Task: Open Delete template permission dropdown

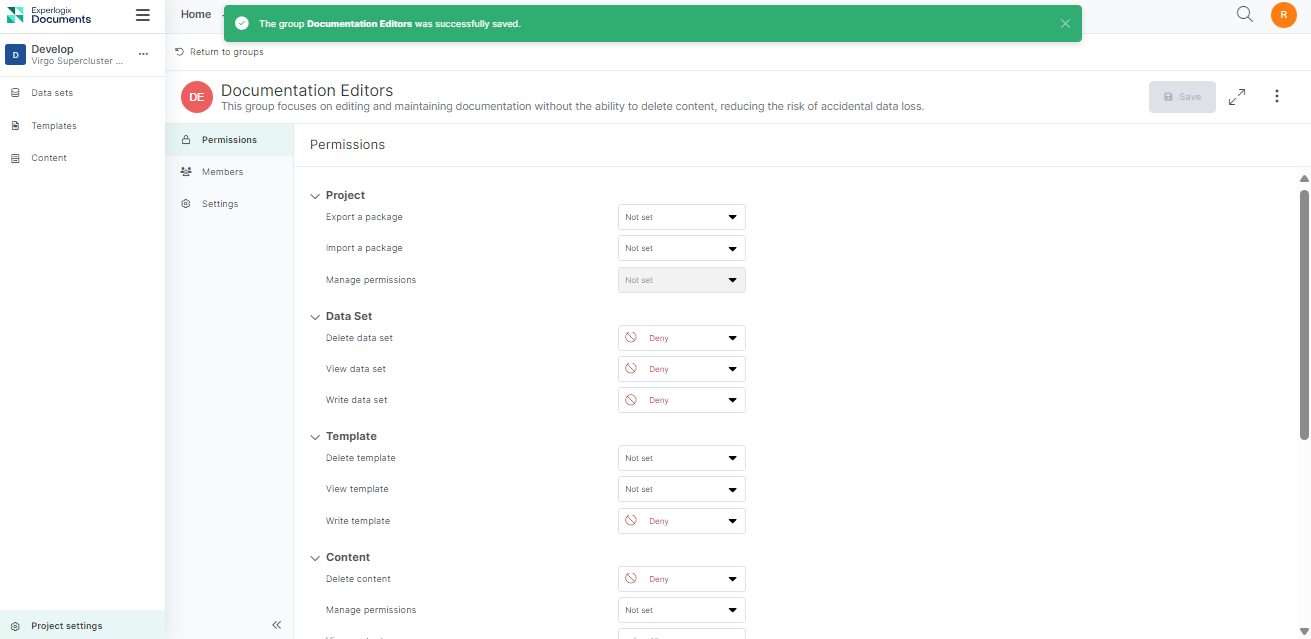Action: [x=682, y=458]
